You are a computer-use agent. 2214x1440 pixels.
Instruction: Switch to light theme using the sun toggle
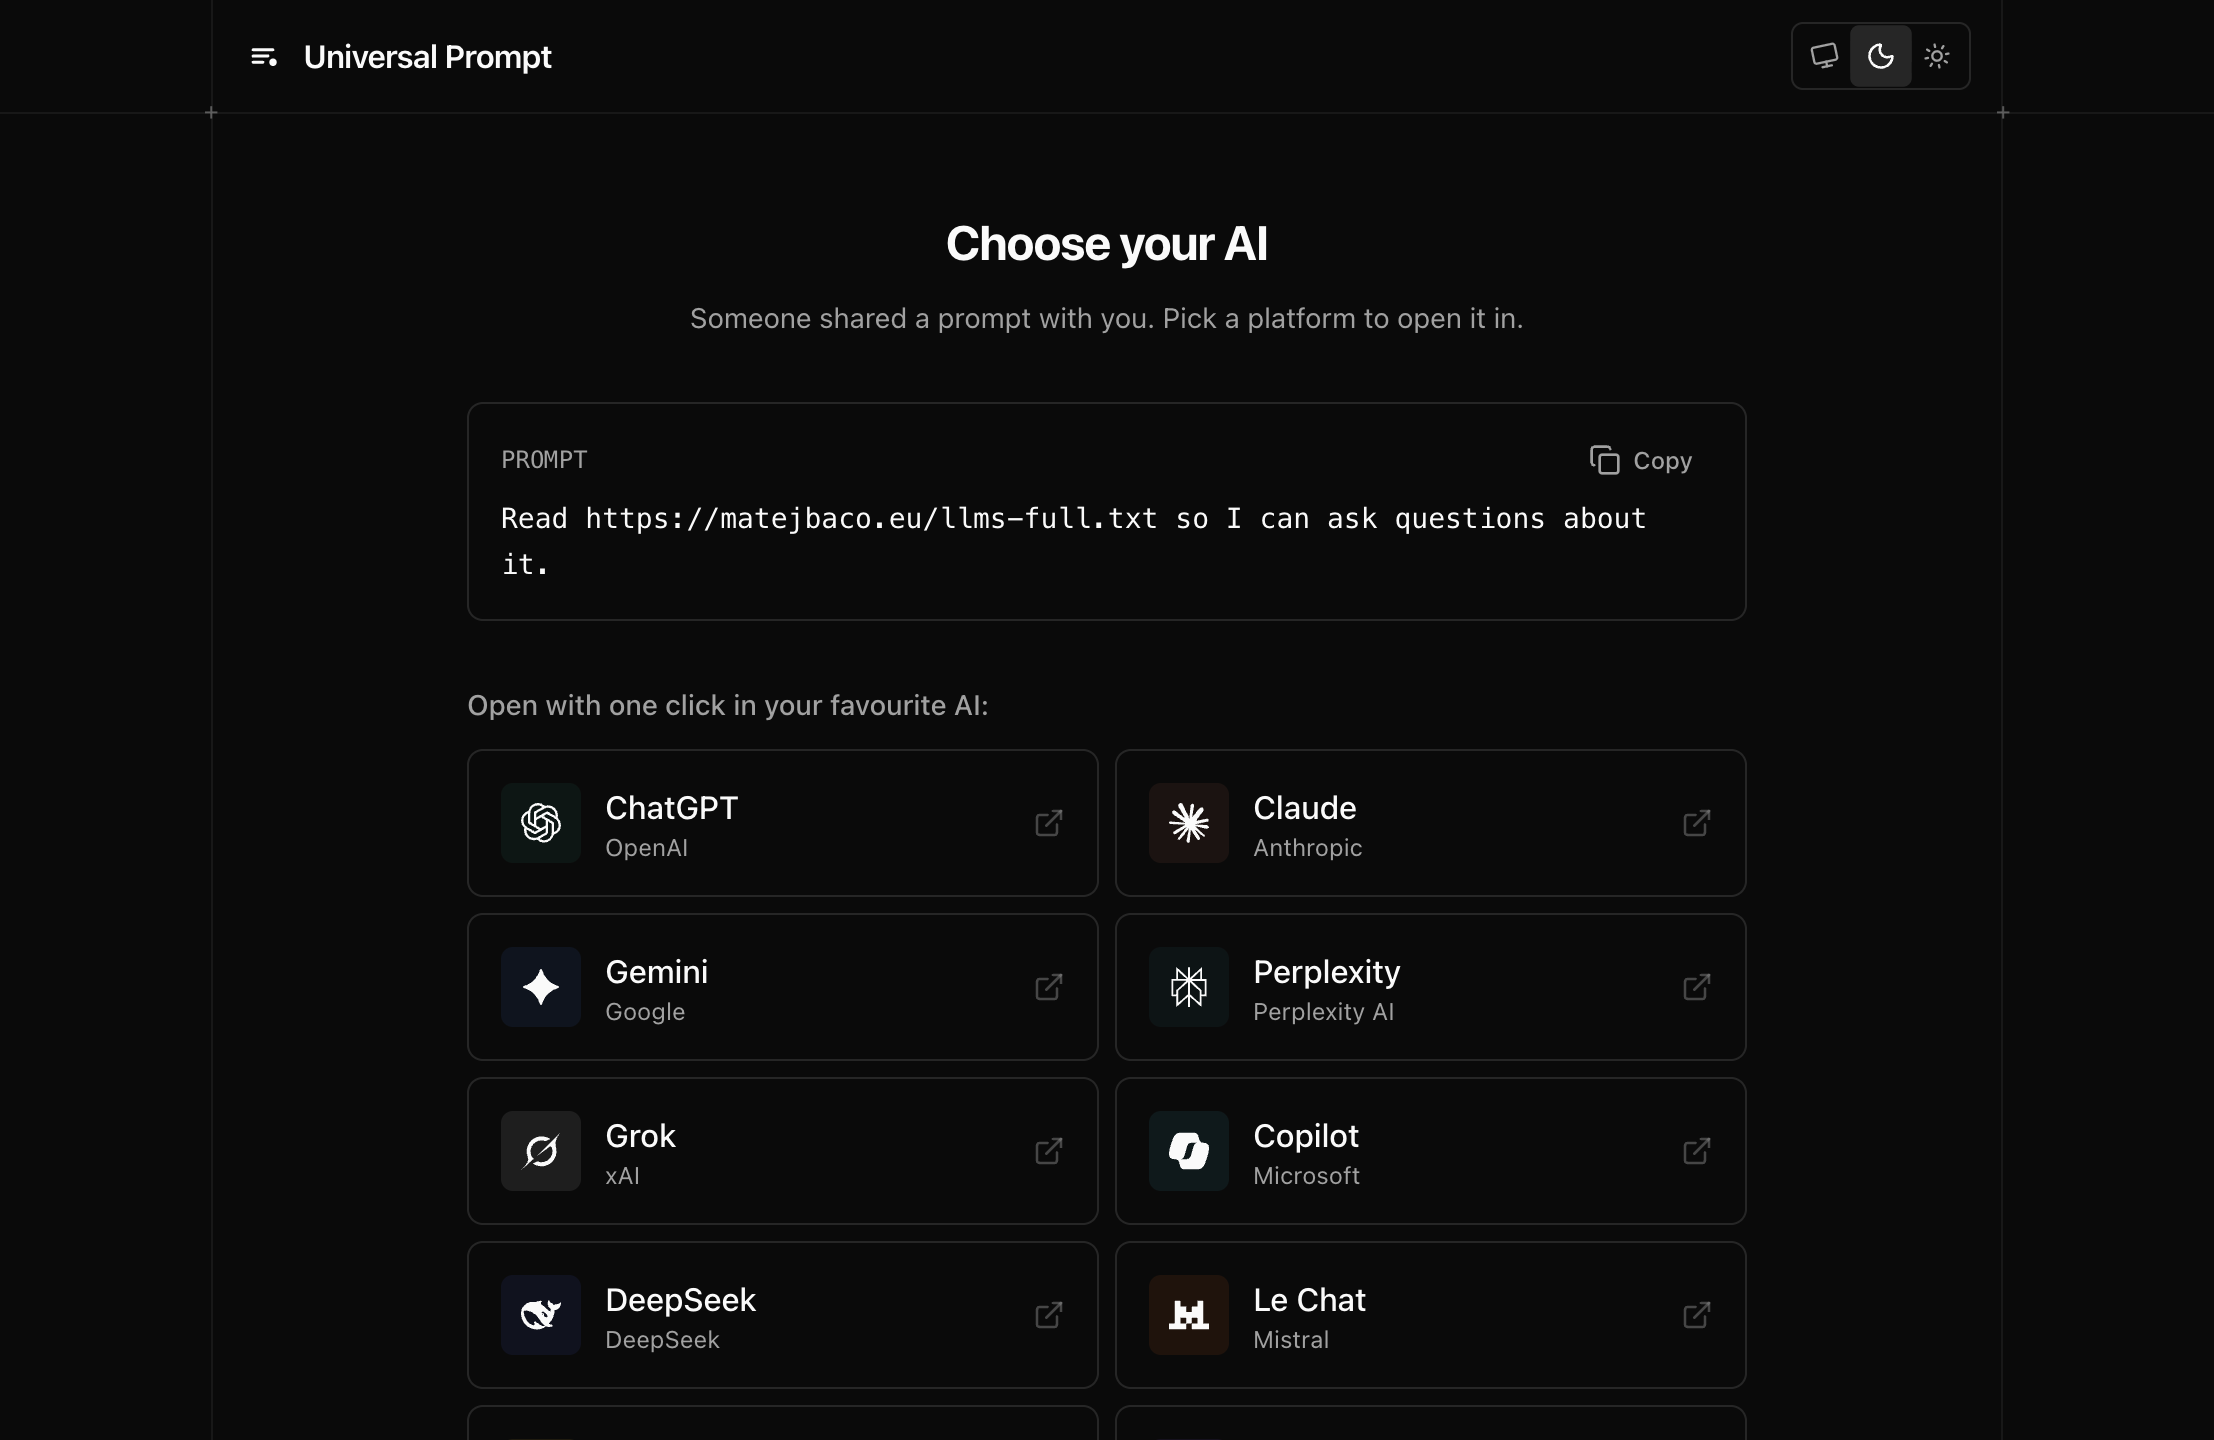point(1937,56)
